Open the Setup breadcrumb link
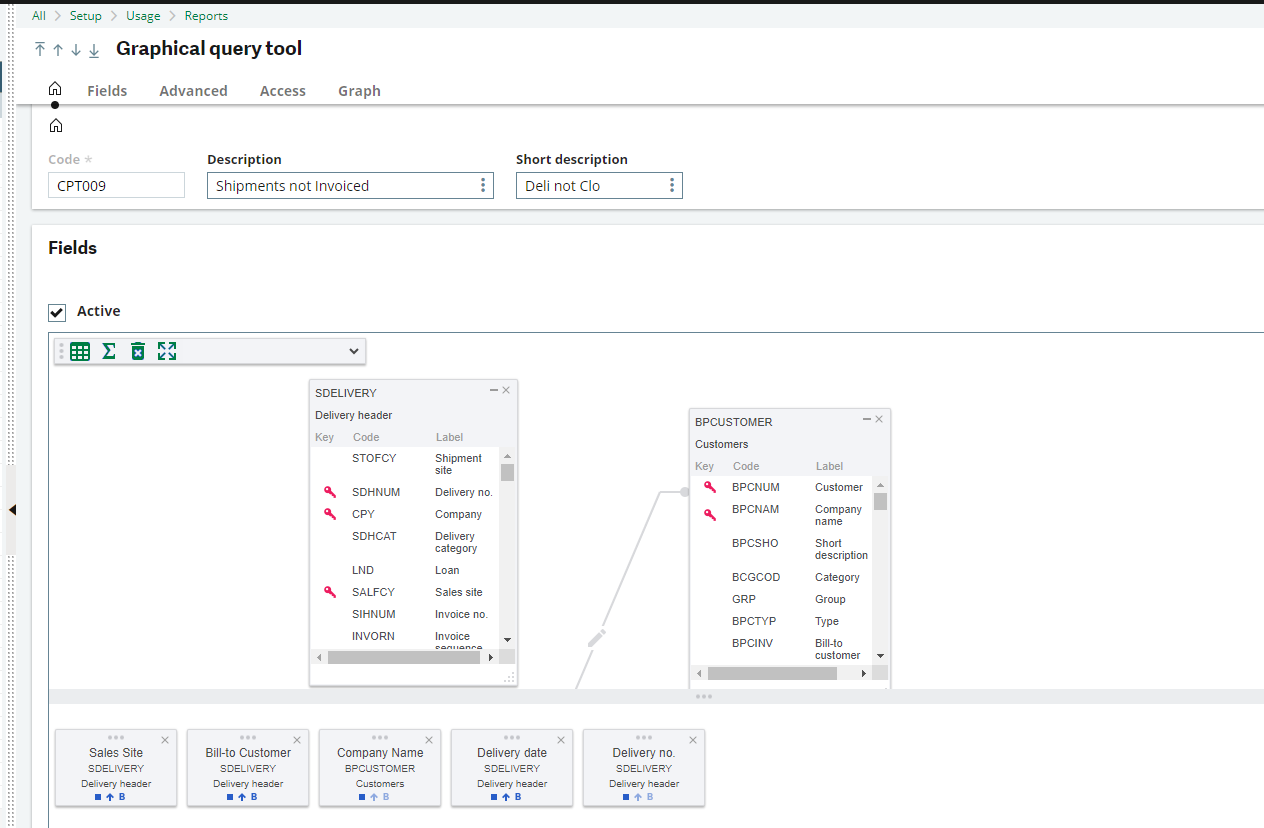The height and width of the screenshot is (828, 1264). click(x=86, y=15)
